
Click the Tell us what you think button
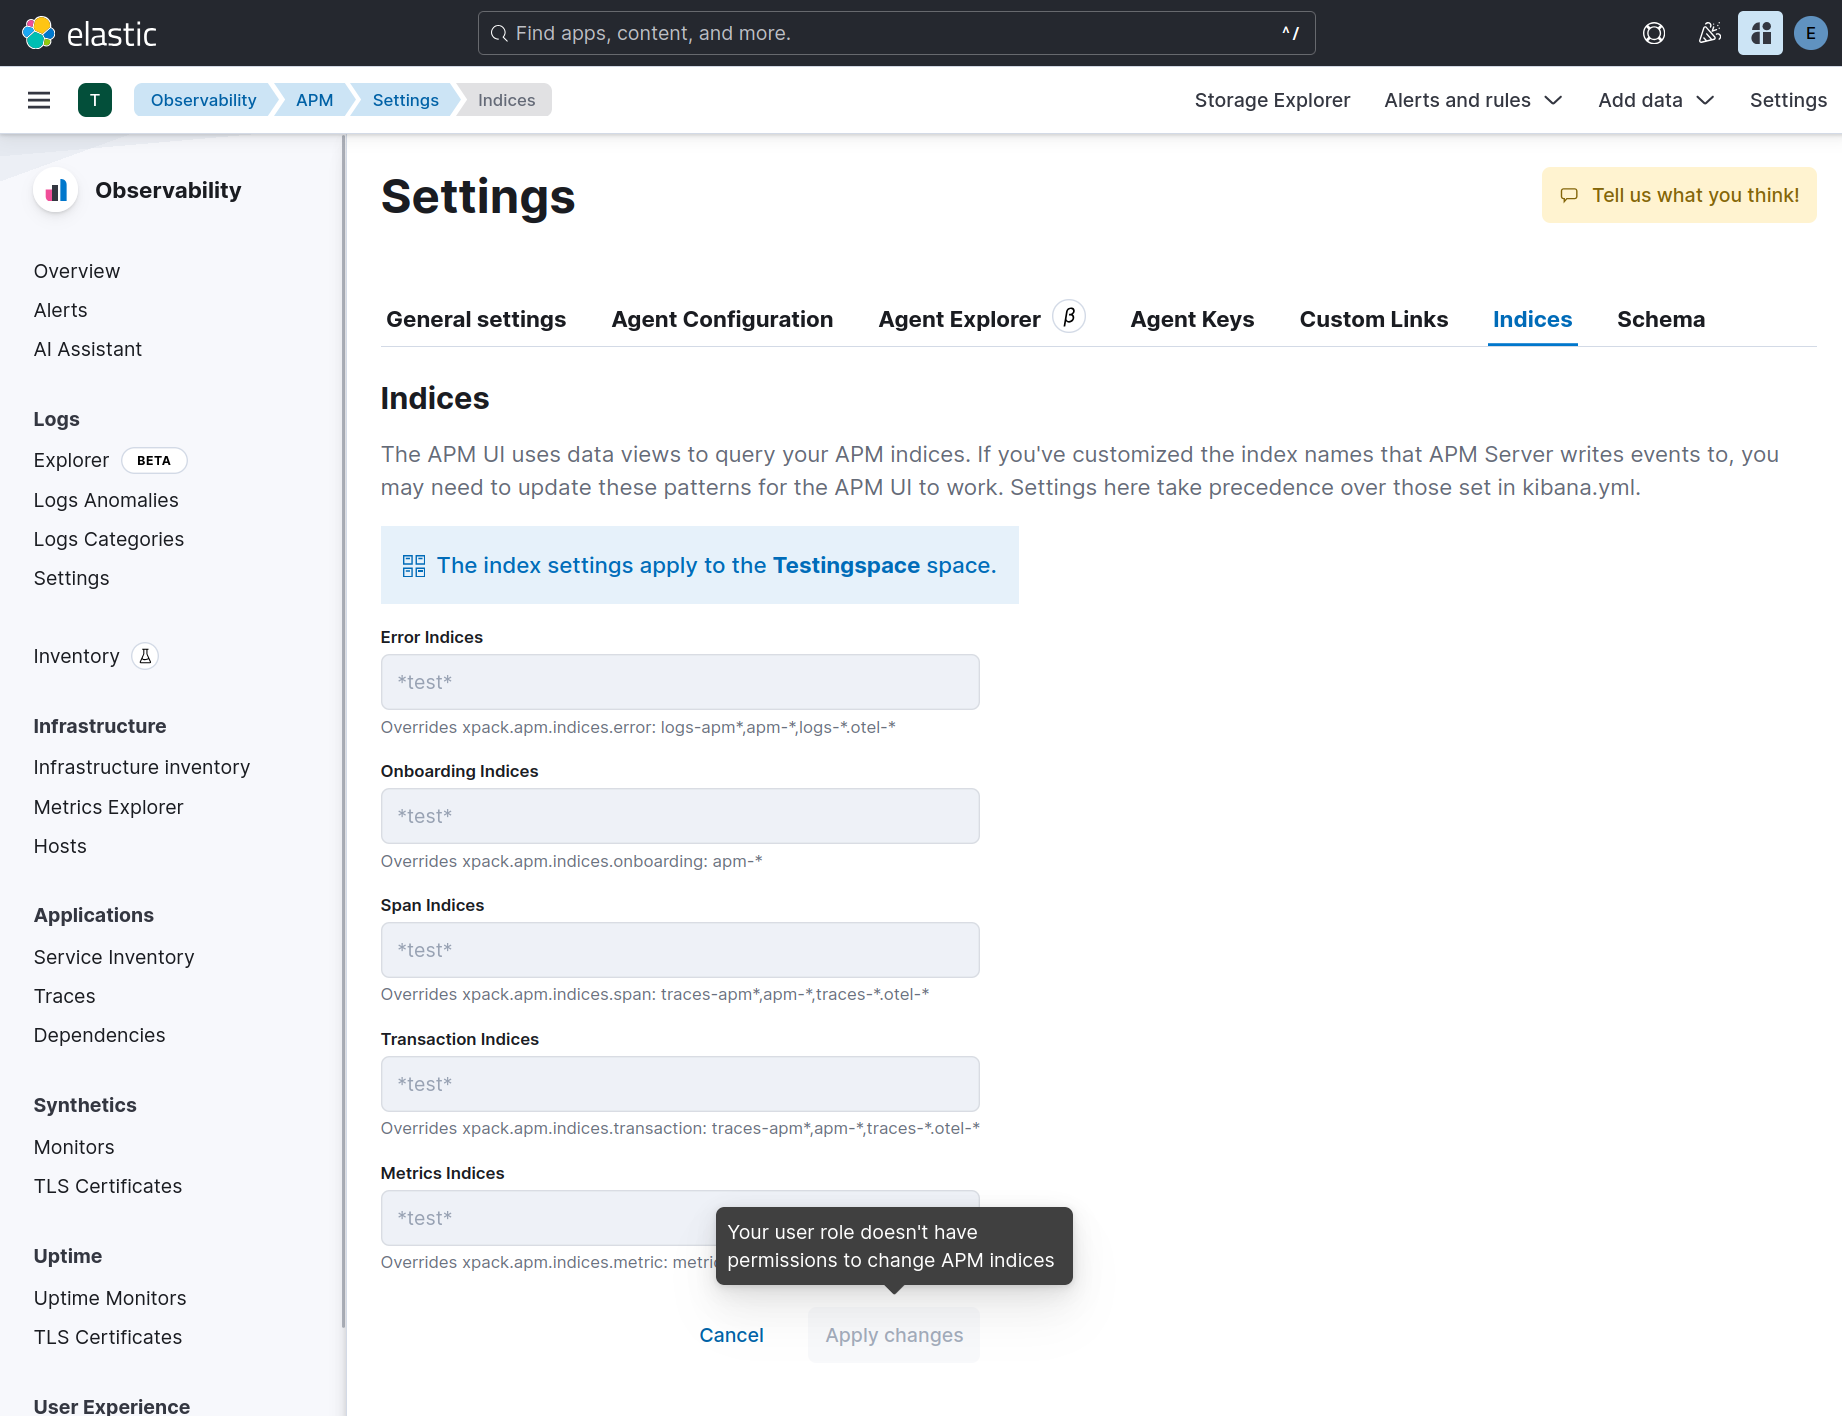point(1679,195)
